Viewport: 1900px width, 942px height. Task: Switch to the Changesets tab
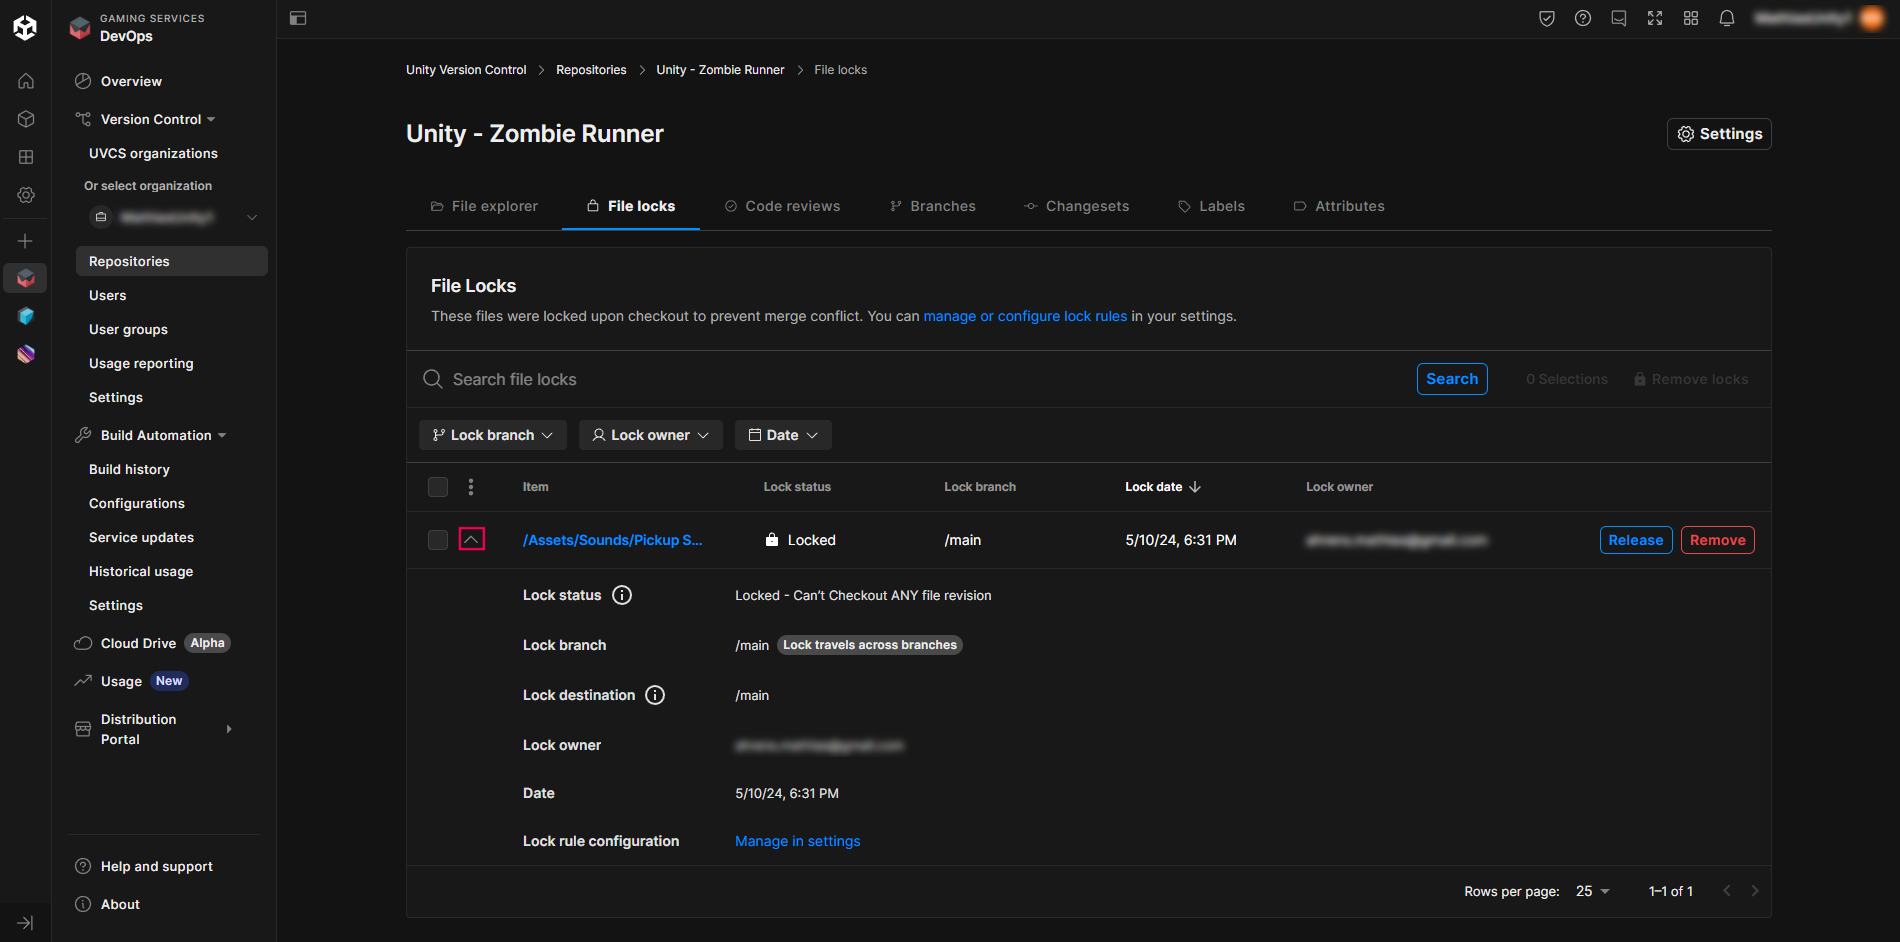pyautogui.click(x=1076, y=206)
